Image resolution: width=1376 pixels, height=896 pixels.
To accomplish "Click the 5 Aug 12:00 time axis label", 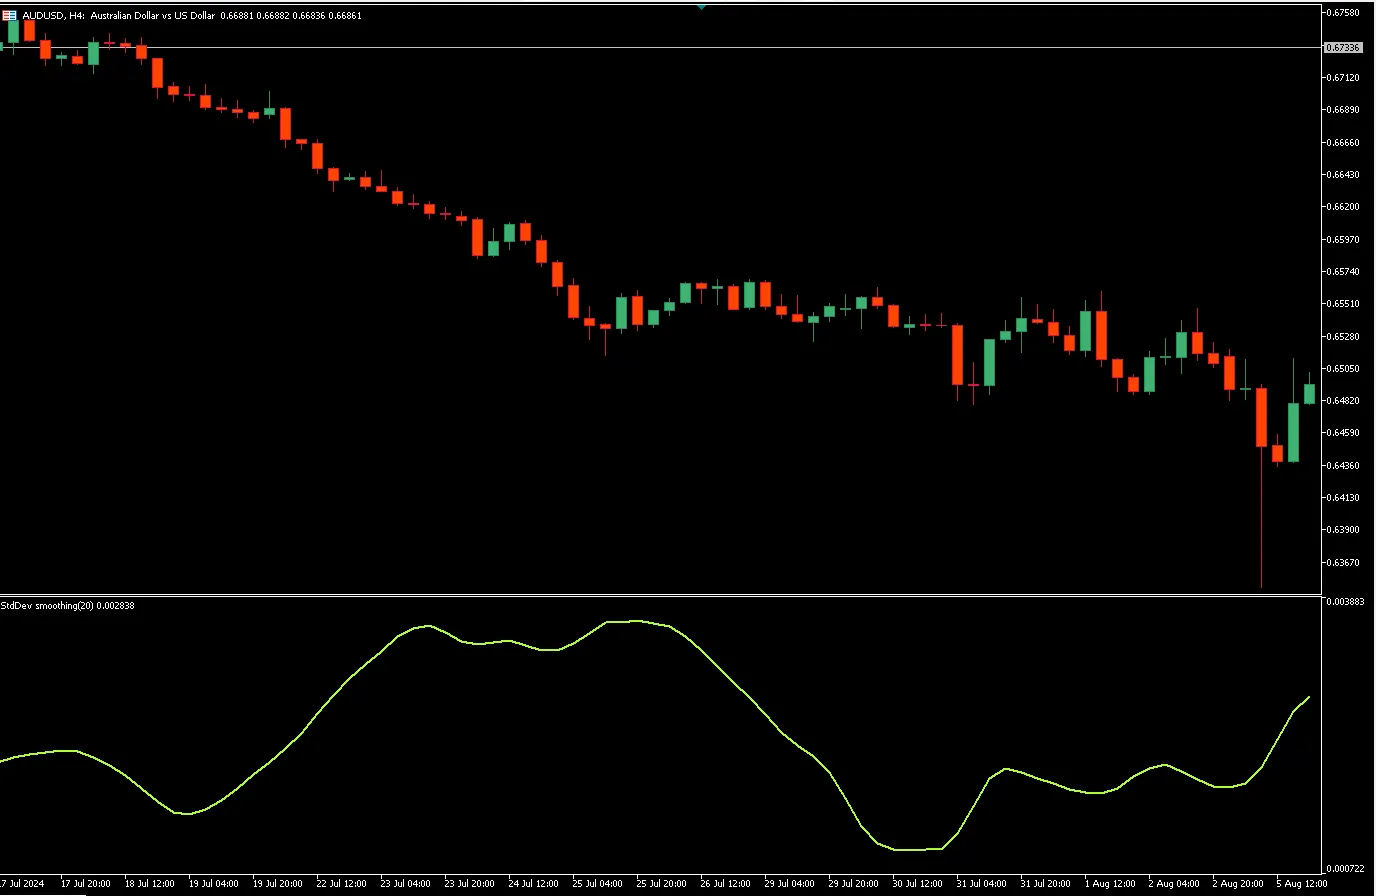I will (x=1300, y=884).
